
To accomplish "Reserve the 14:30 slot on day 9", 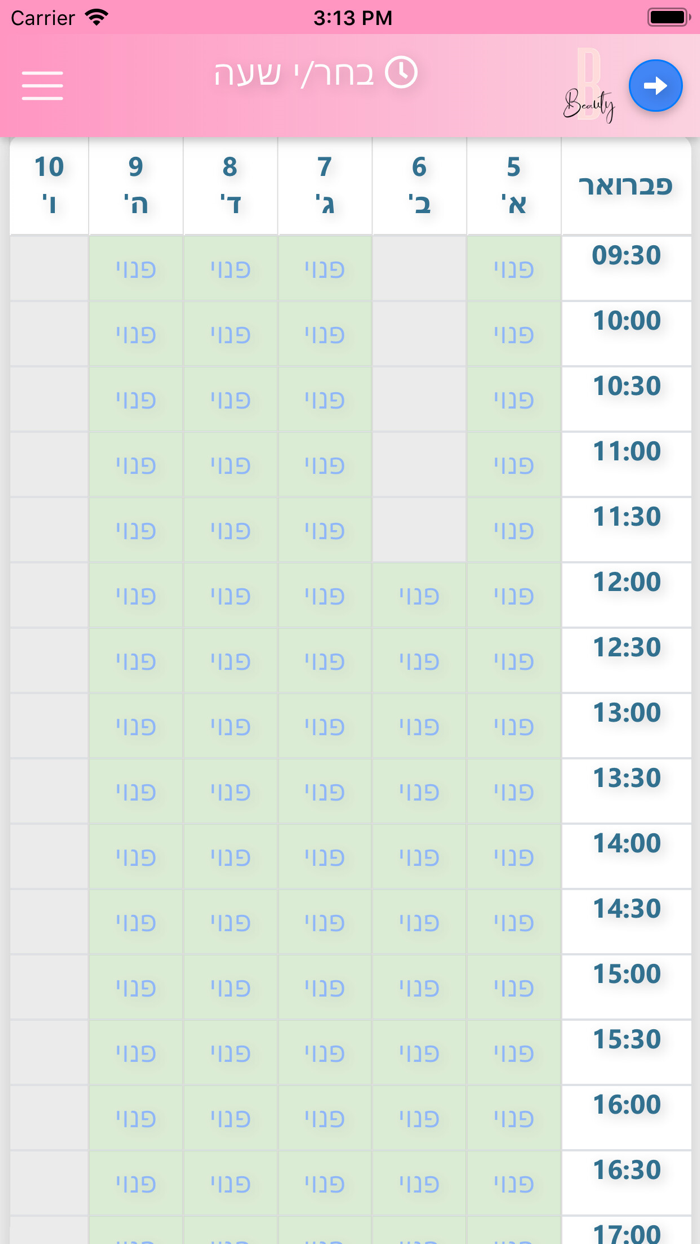I will point(136,922).
